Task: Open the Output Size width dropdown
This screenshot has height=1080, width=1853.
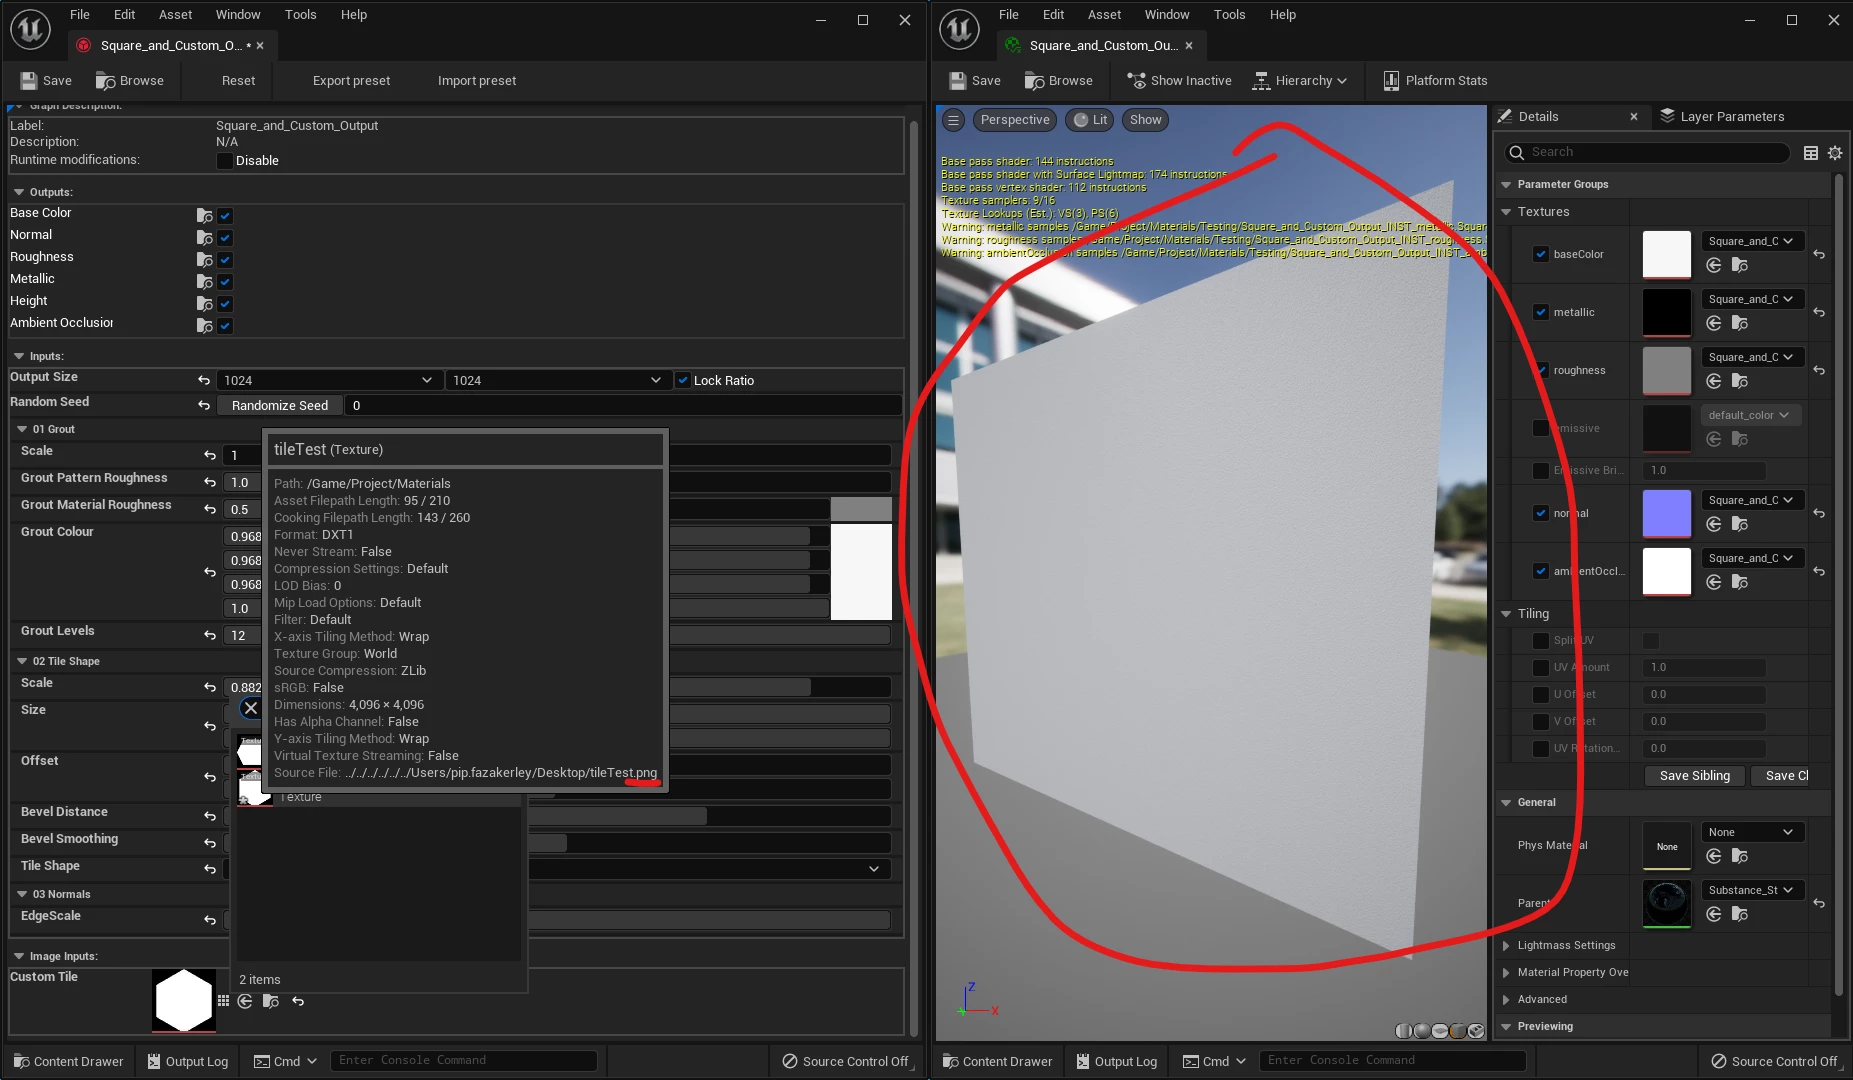Action: pos(328,380)
